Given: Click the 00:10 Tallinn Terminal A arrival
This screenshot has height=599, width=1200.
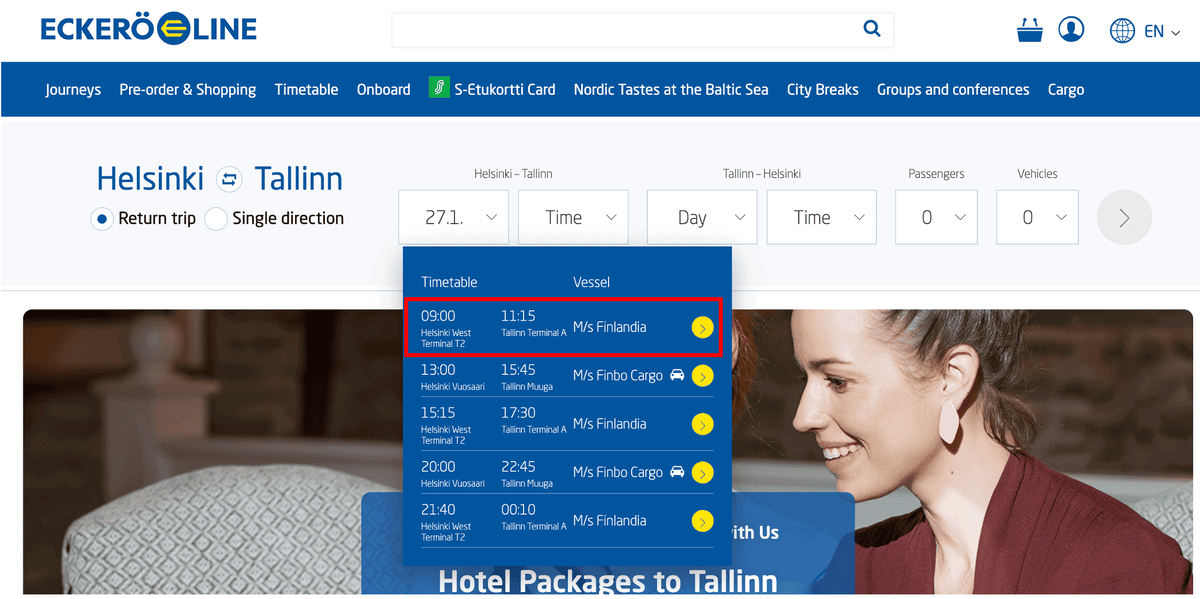Looking at the screenshot, I should click(534, 517).
